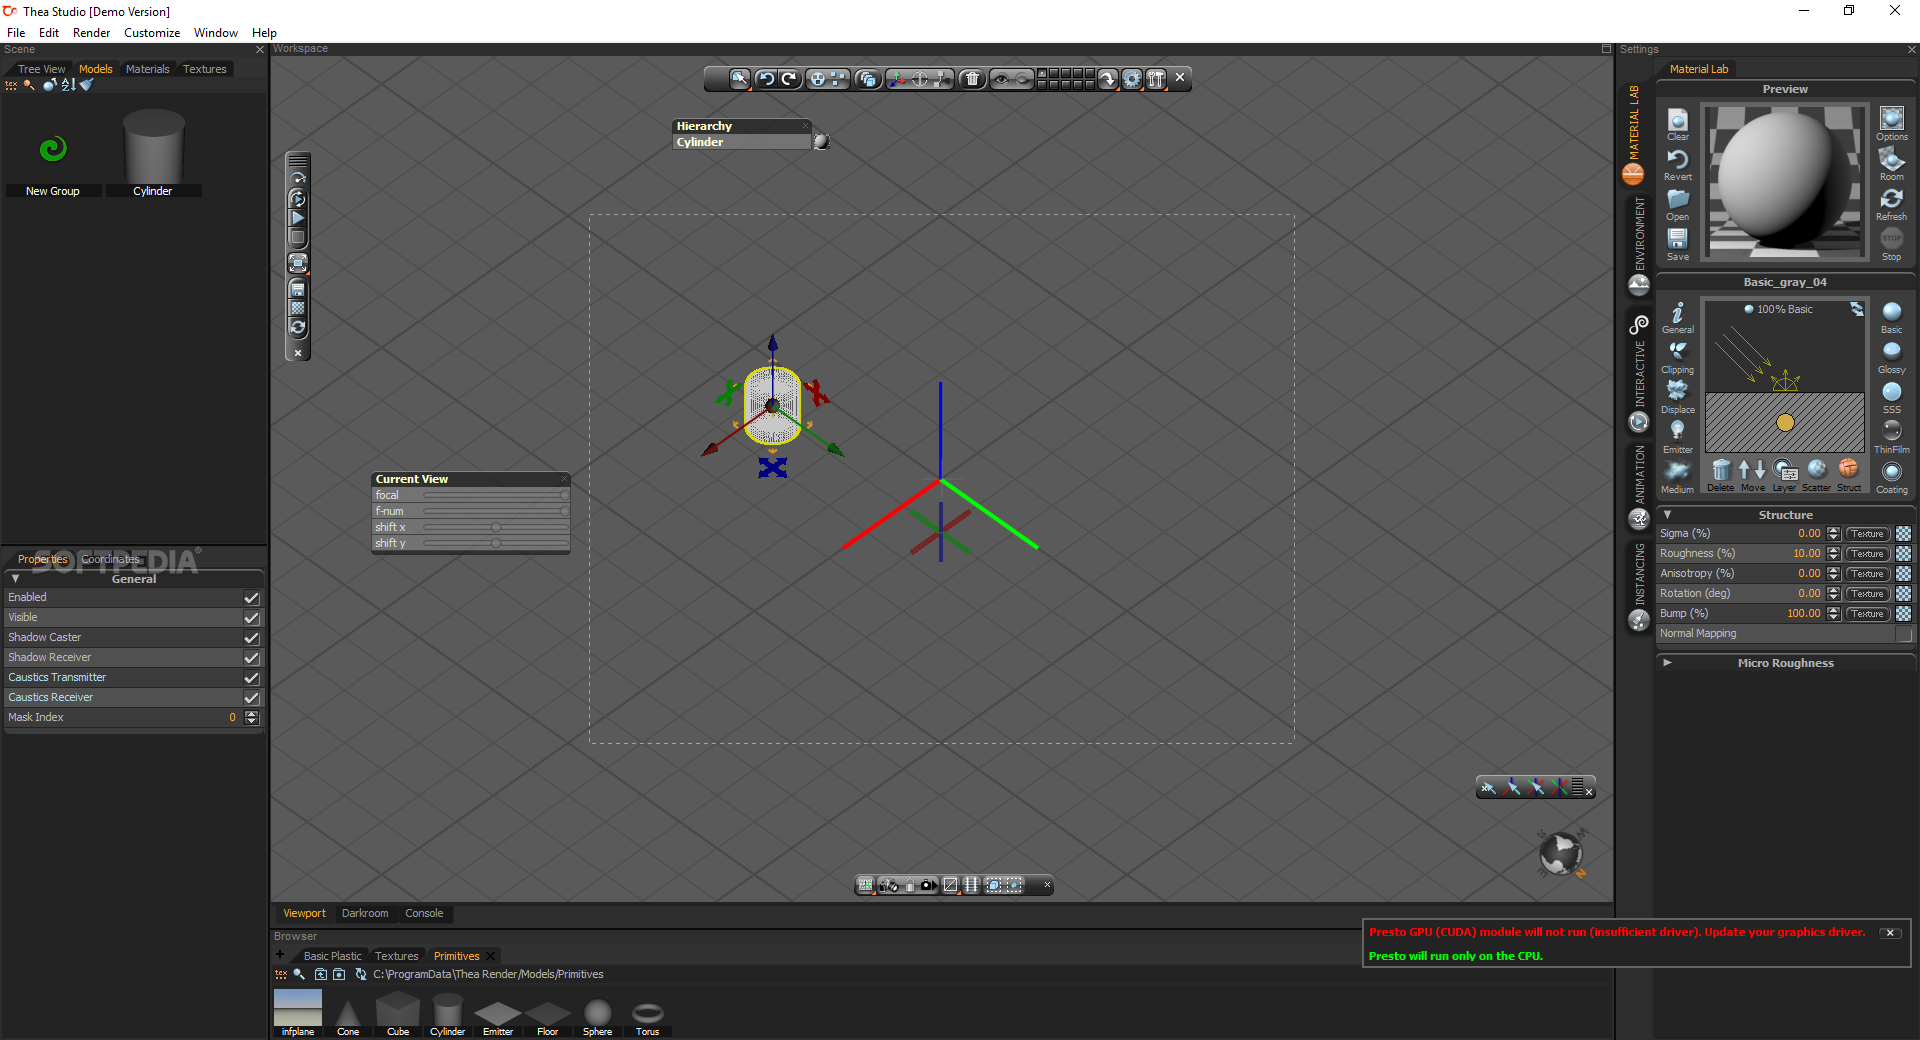Open the gear settings icon in workspace toolbar
This screenshot has width=1920, height=1040.
point(1132,79)
